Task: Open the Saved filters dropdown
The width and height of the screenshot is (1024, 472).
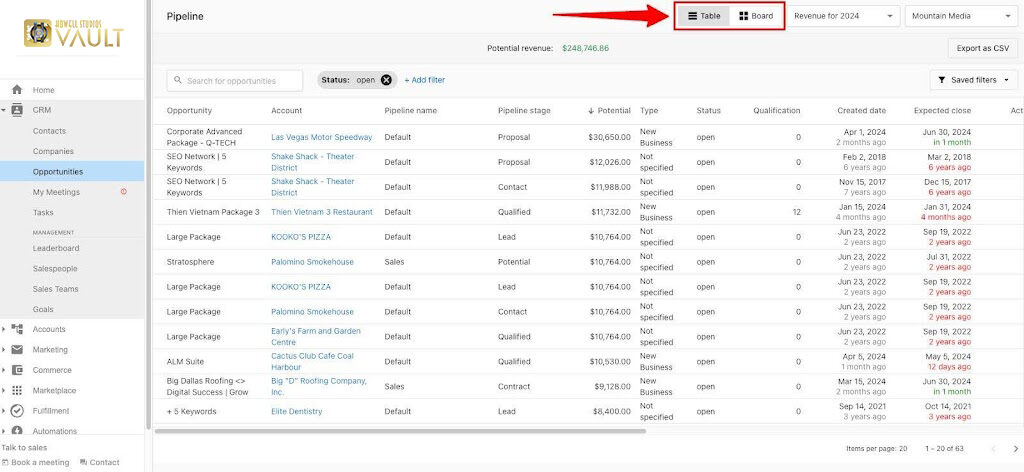Action: coord(973,80)
